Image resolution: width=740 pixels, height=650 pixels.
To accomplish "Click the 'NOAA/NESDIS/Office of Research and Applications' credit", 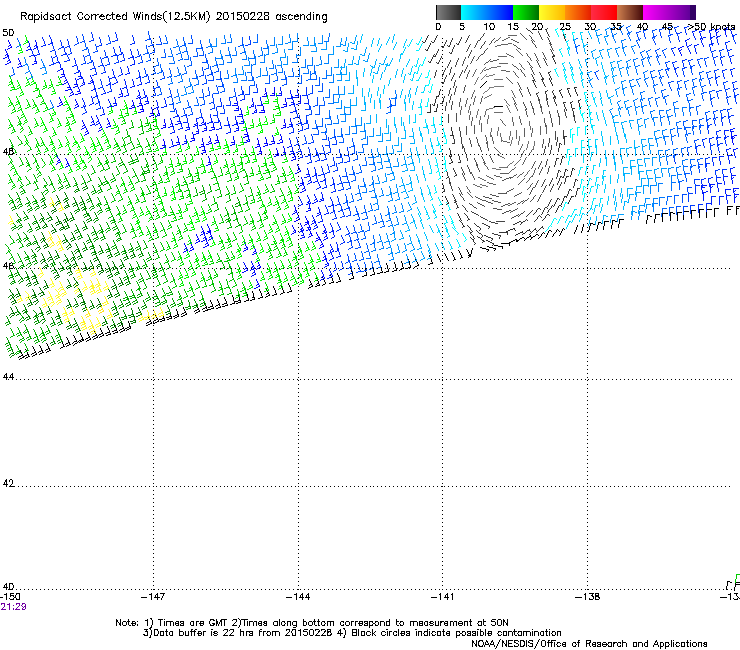I will coord(589,644).
